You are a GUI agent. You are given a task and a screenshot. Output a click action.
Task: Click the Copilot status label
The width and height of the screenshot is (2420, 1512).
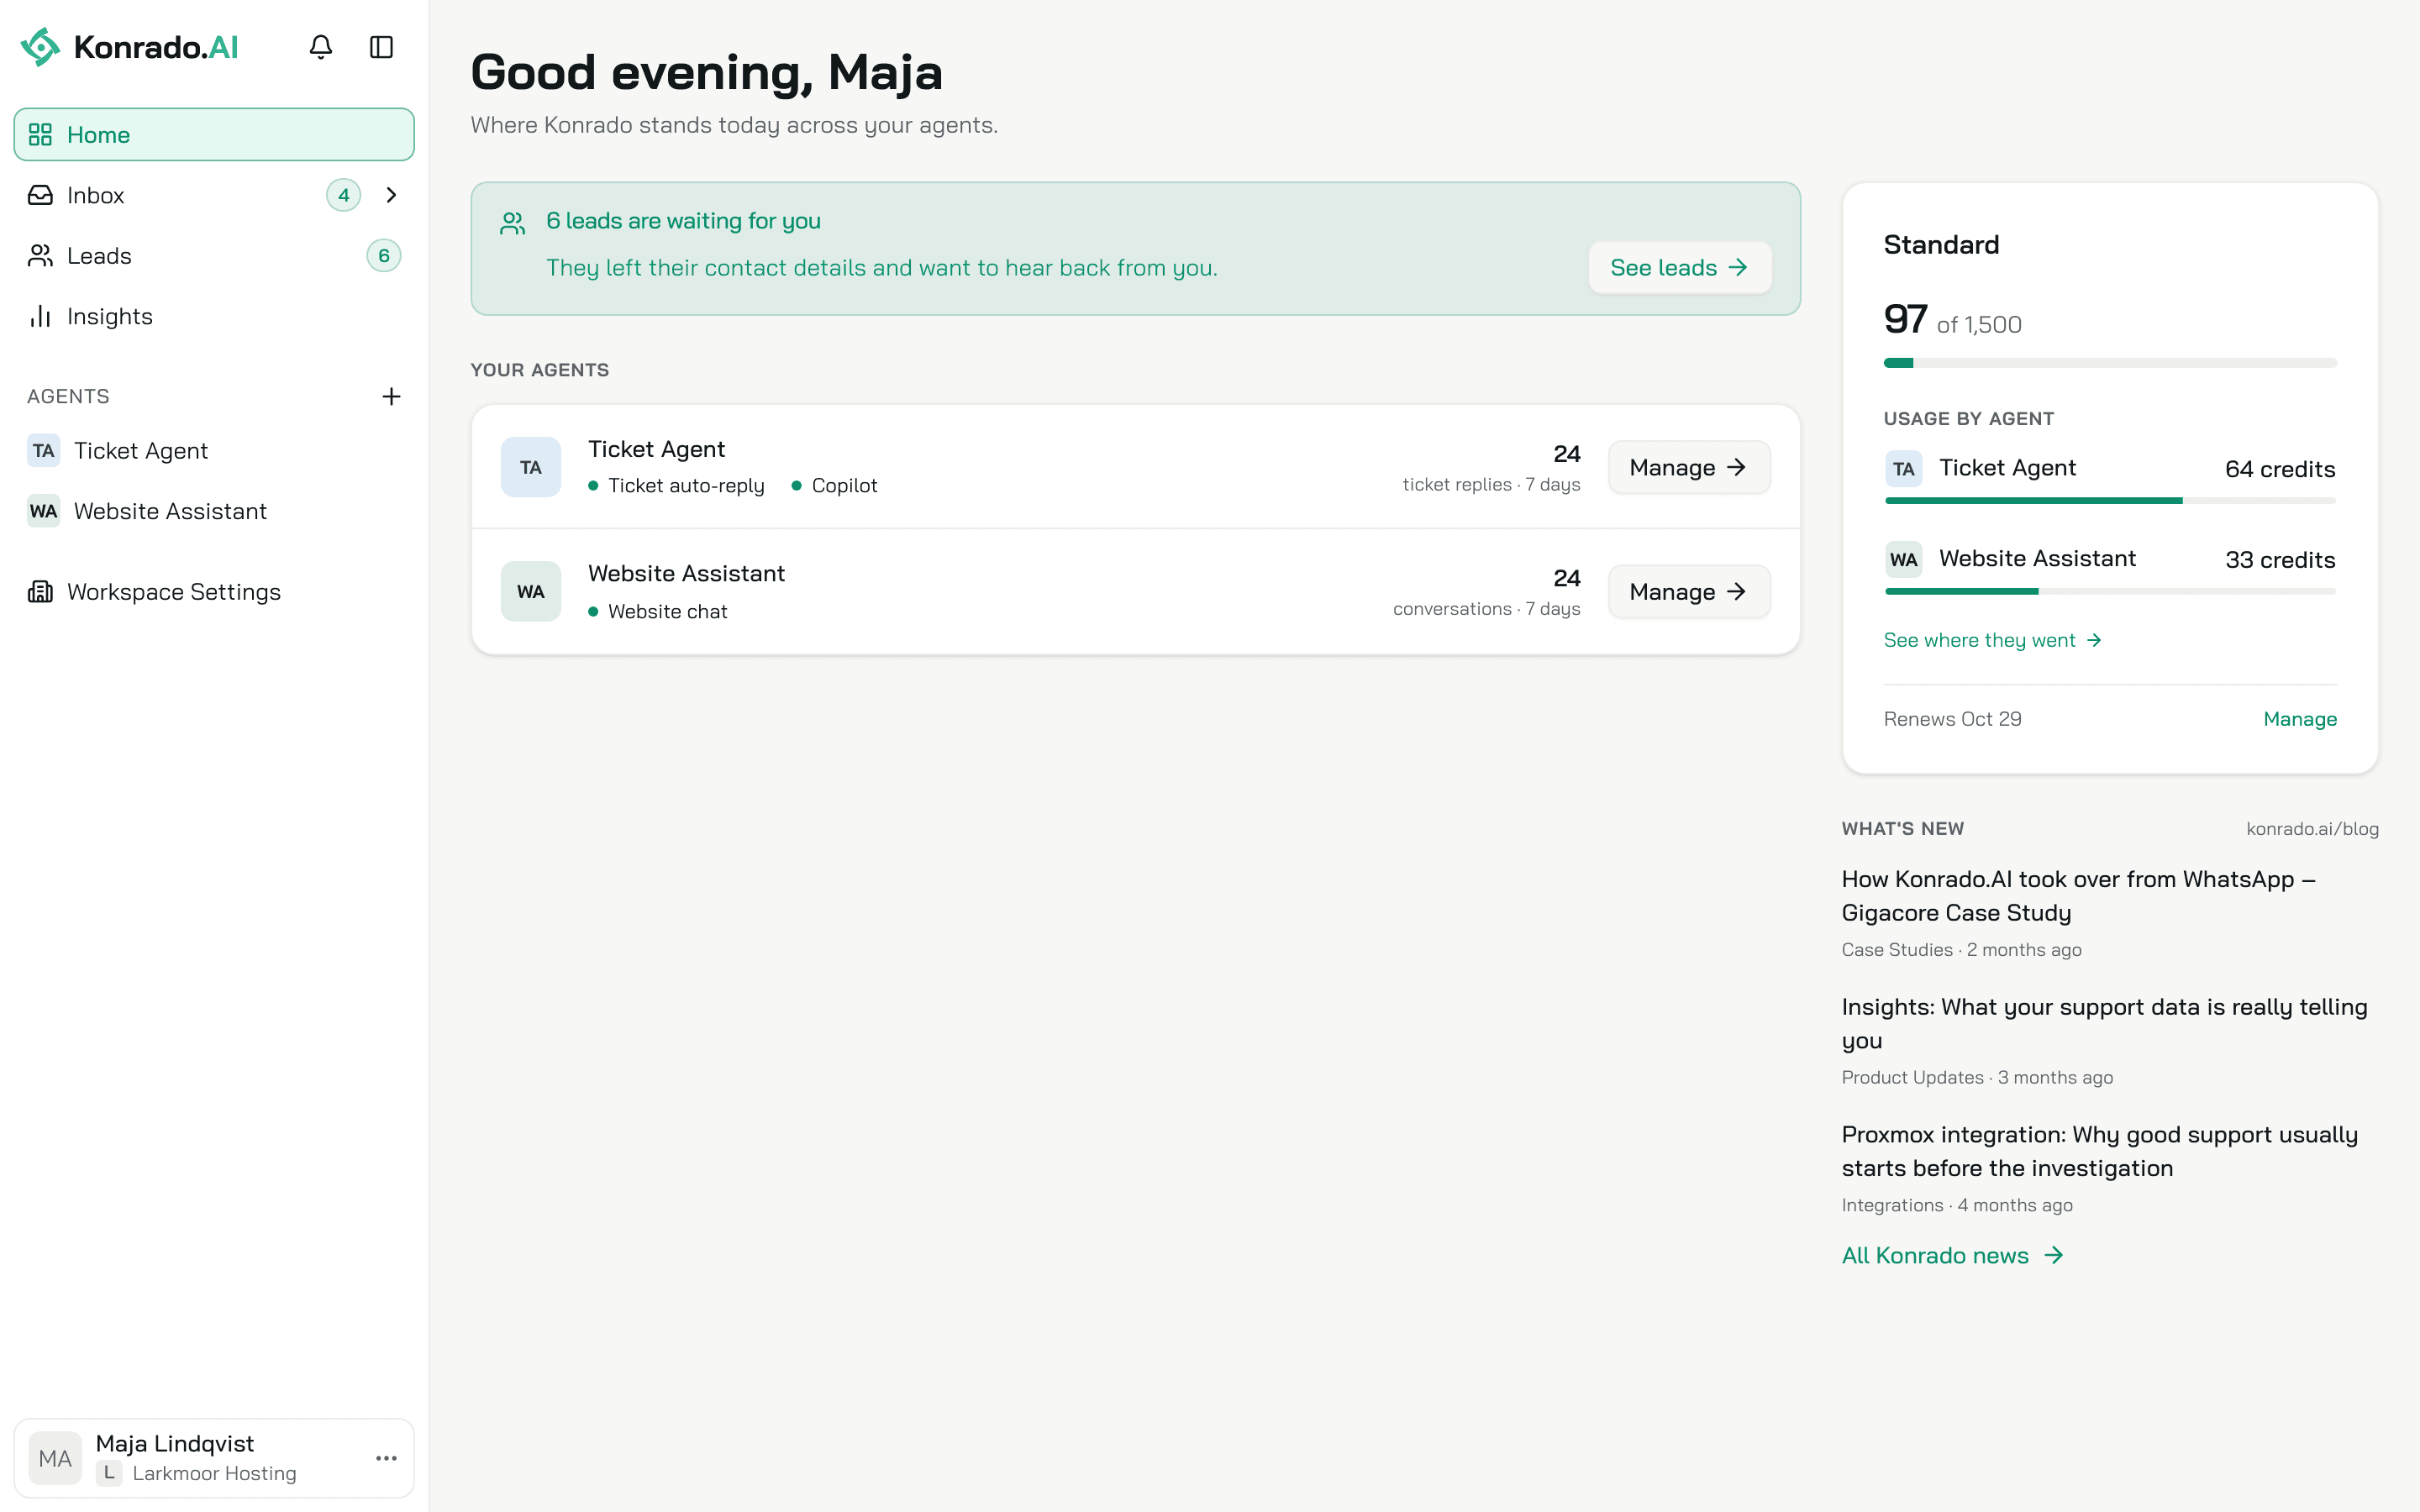(x=844, y=486)
